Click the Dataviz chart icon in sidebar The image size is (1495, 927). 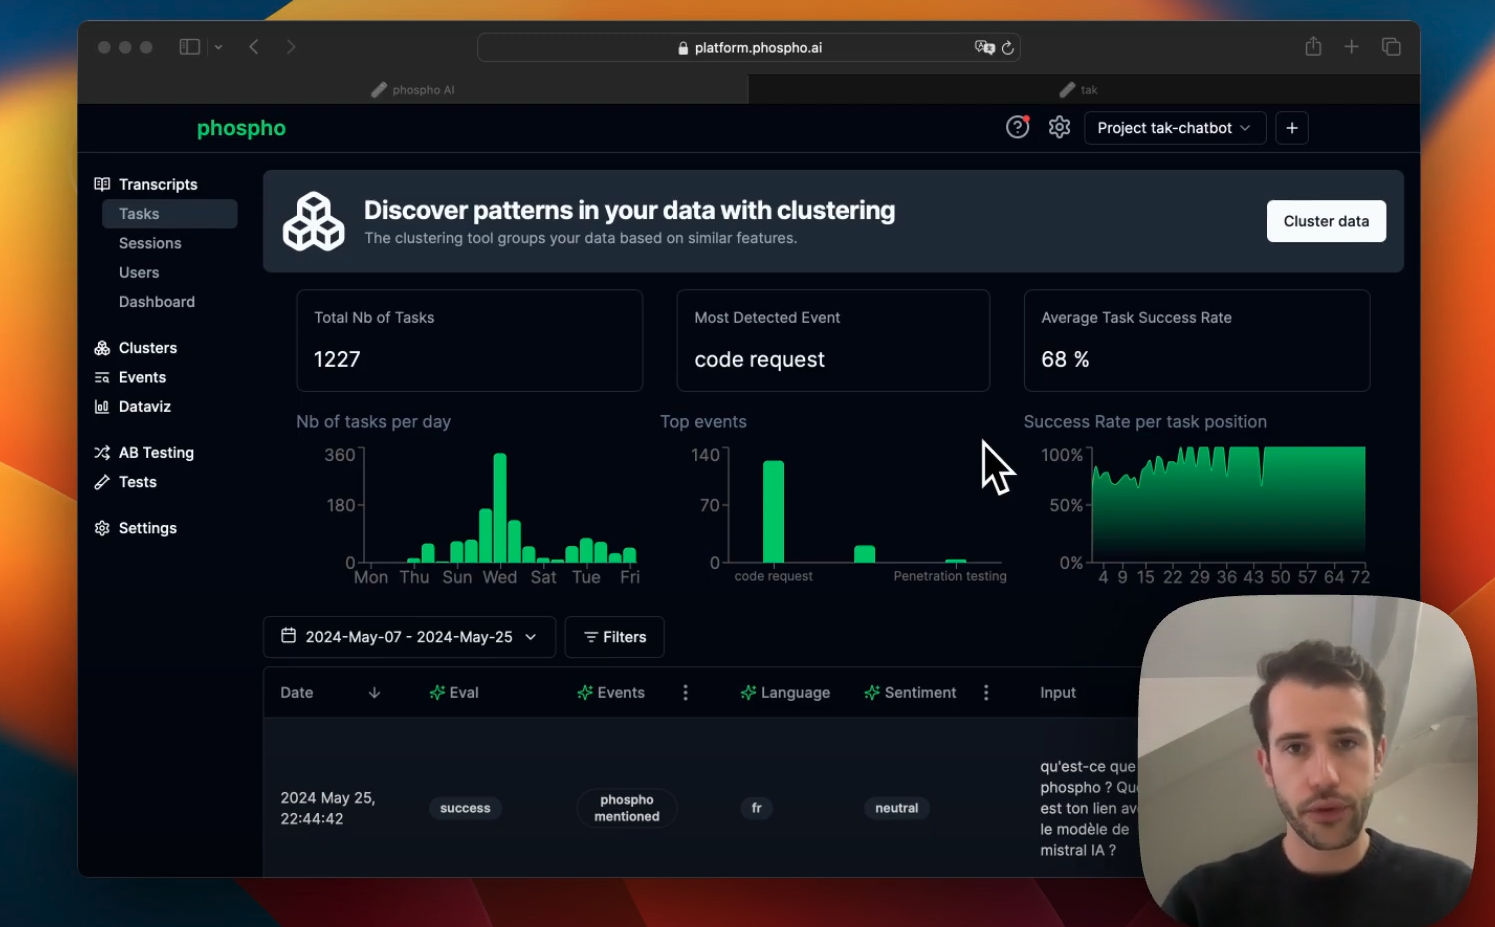(102, 406)
